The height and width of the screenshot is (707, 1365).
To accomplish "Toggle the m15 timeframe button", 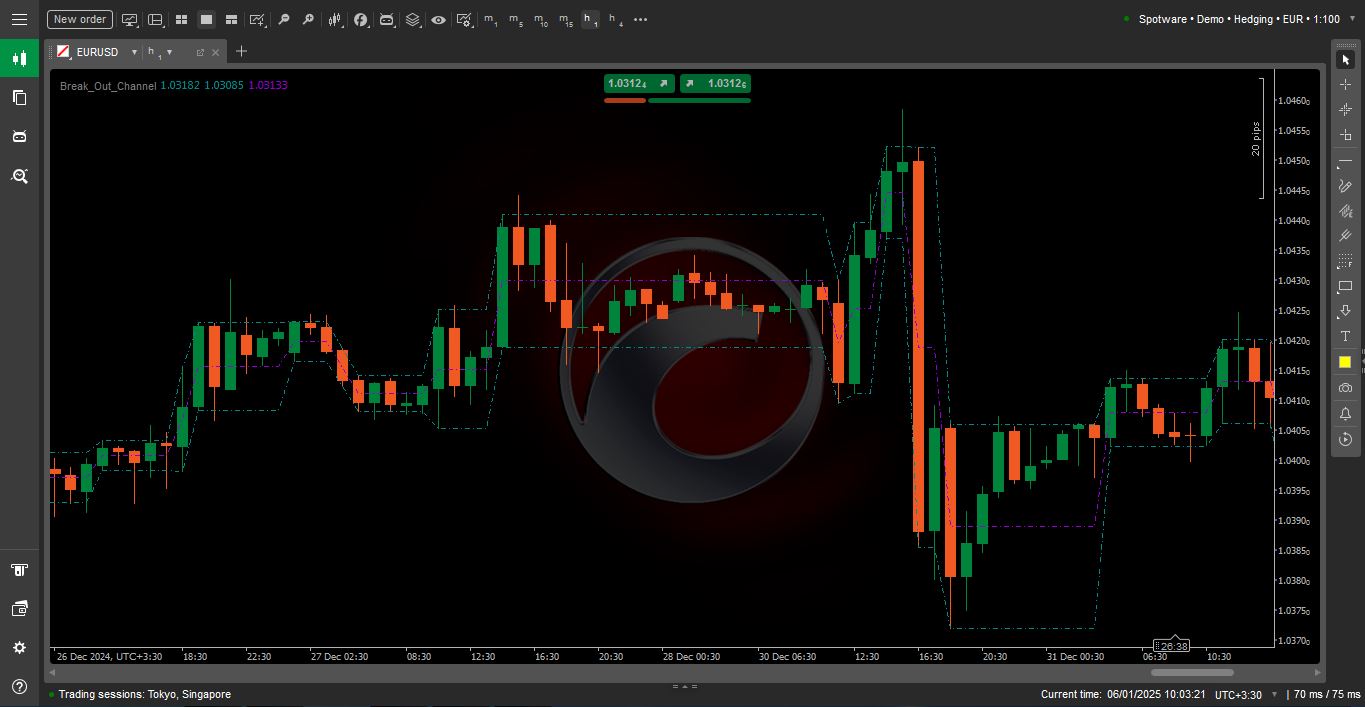I will (567, 19).
